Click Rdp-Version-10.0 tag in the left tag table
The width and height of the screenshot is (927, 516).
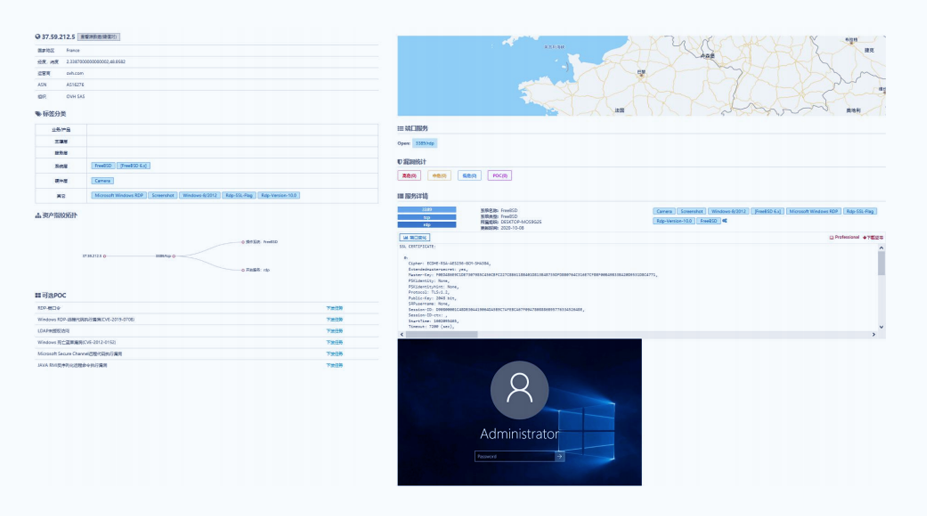coord(279,195)
